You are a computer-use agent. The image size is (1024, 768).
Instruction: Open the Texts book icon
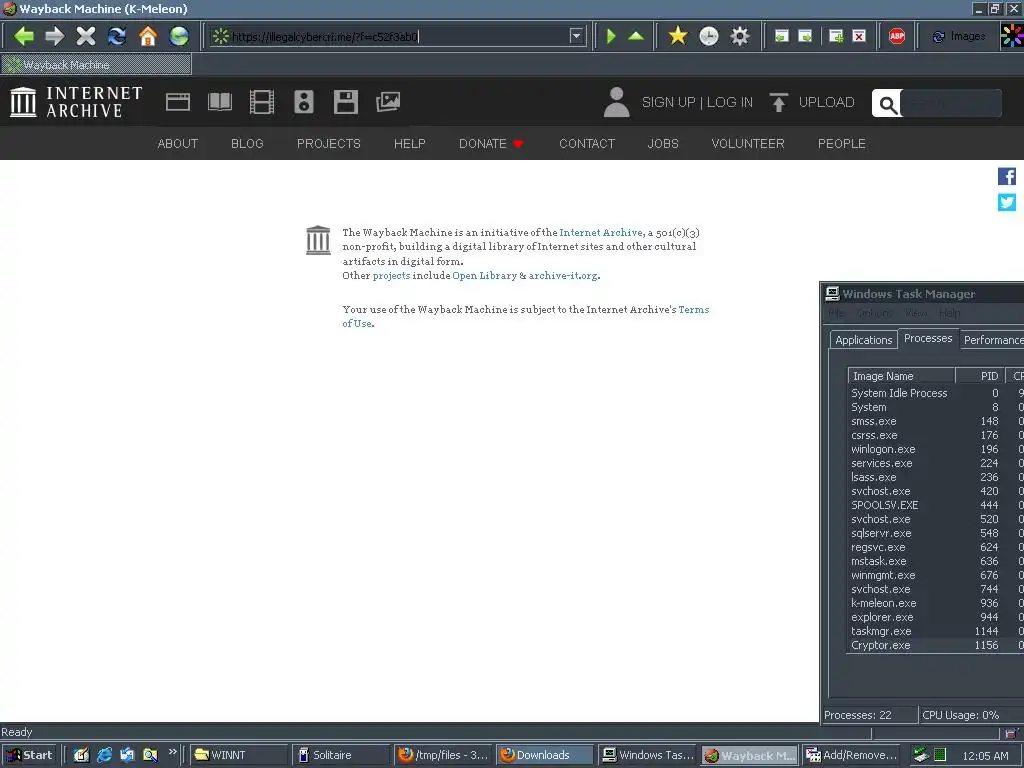tap(220, 102)
